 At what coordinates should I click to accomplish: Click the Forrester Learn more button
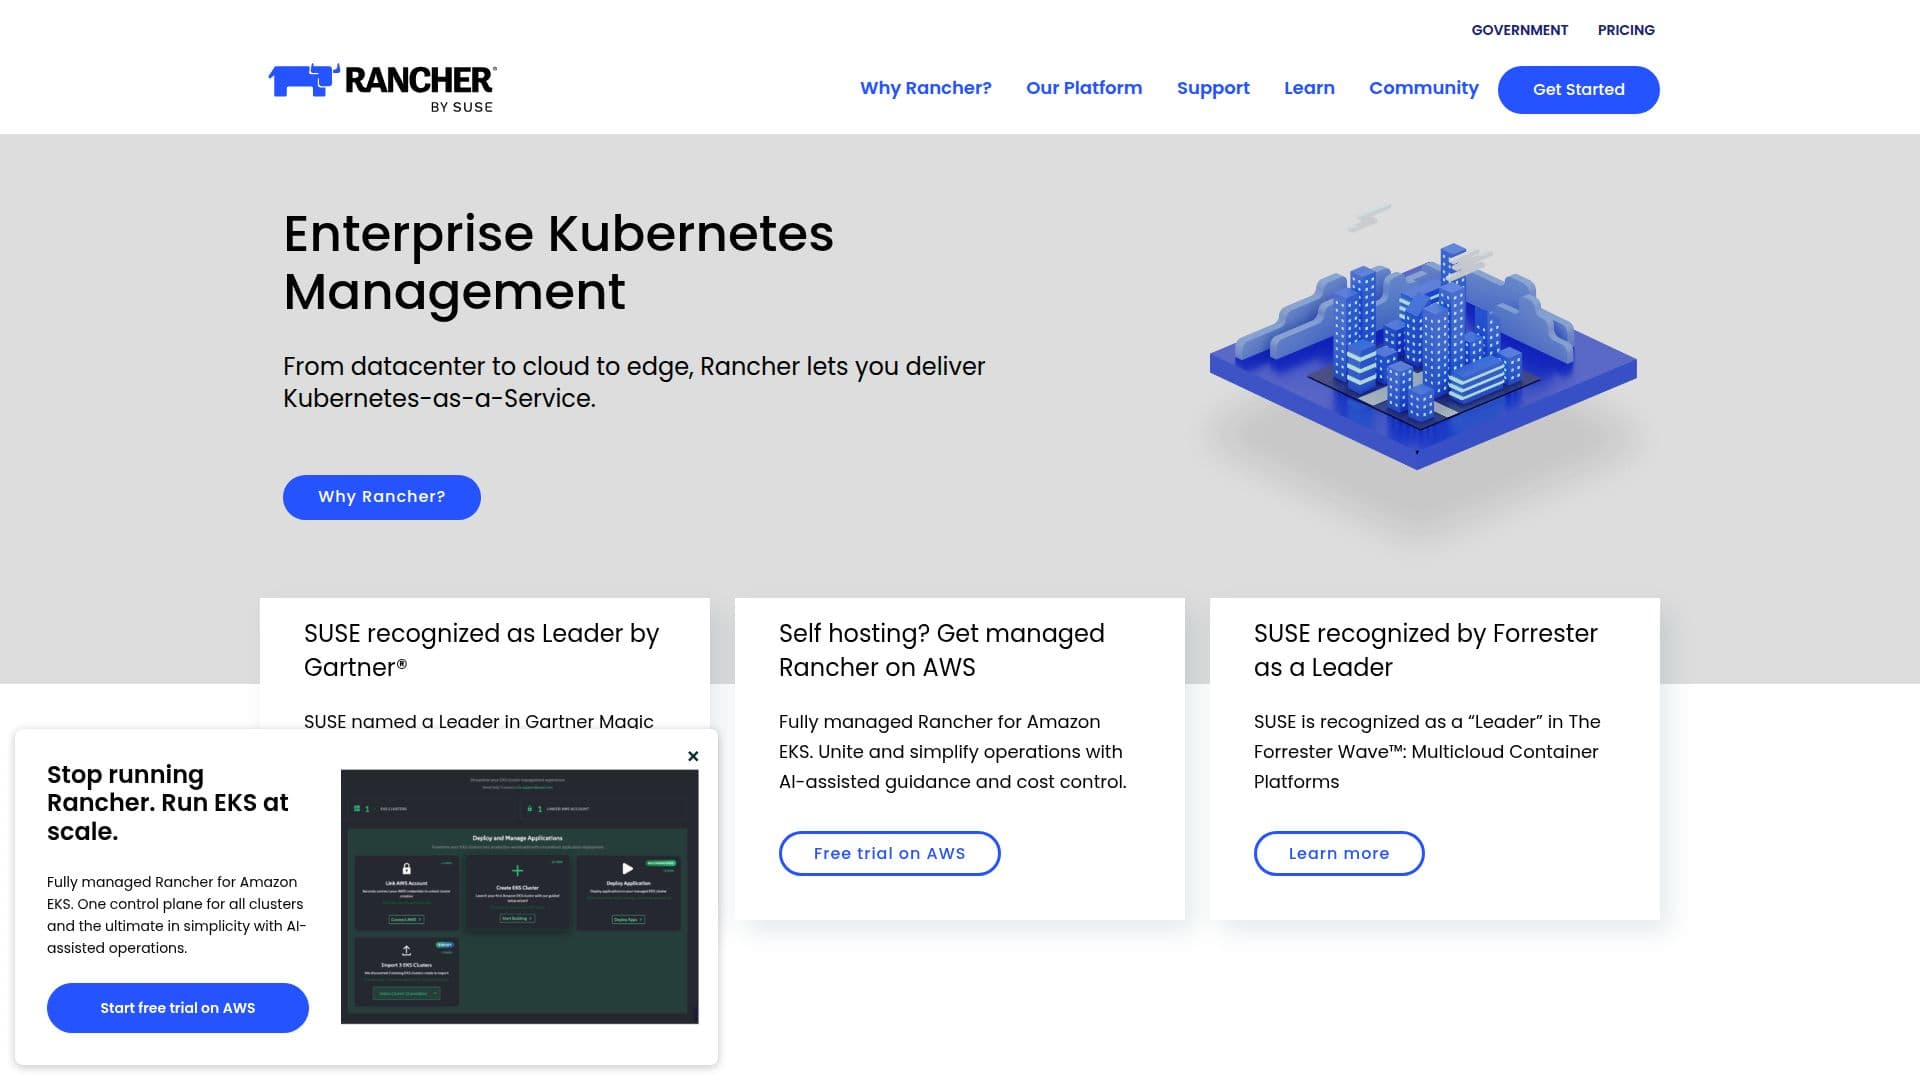(1339, 853)
